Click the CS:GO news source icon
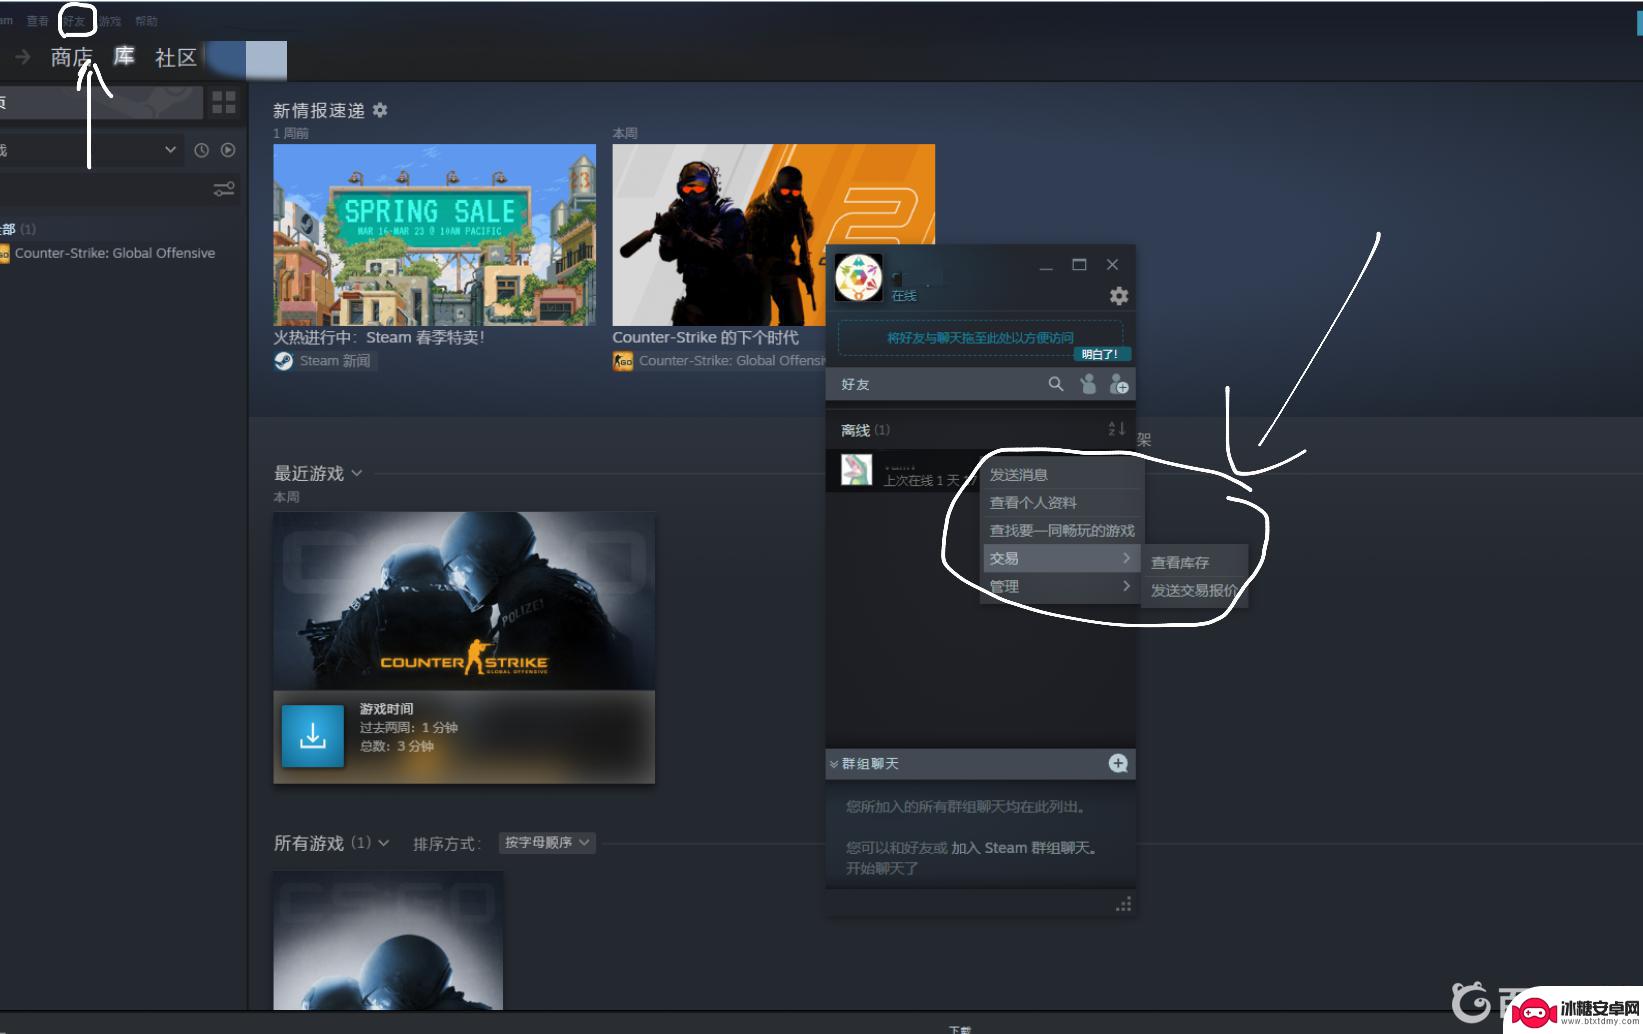 623,361
